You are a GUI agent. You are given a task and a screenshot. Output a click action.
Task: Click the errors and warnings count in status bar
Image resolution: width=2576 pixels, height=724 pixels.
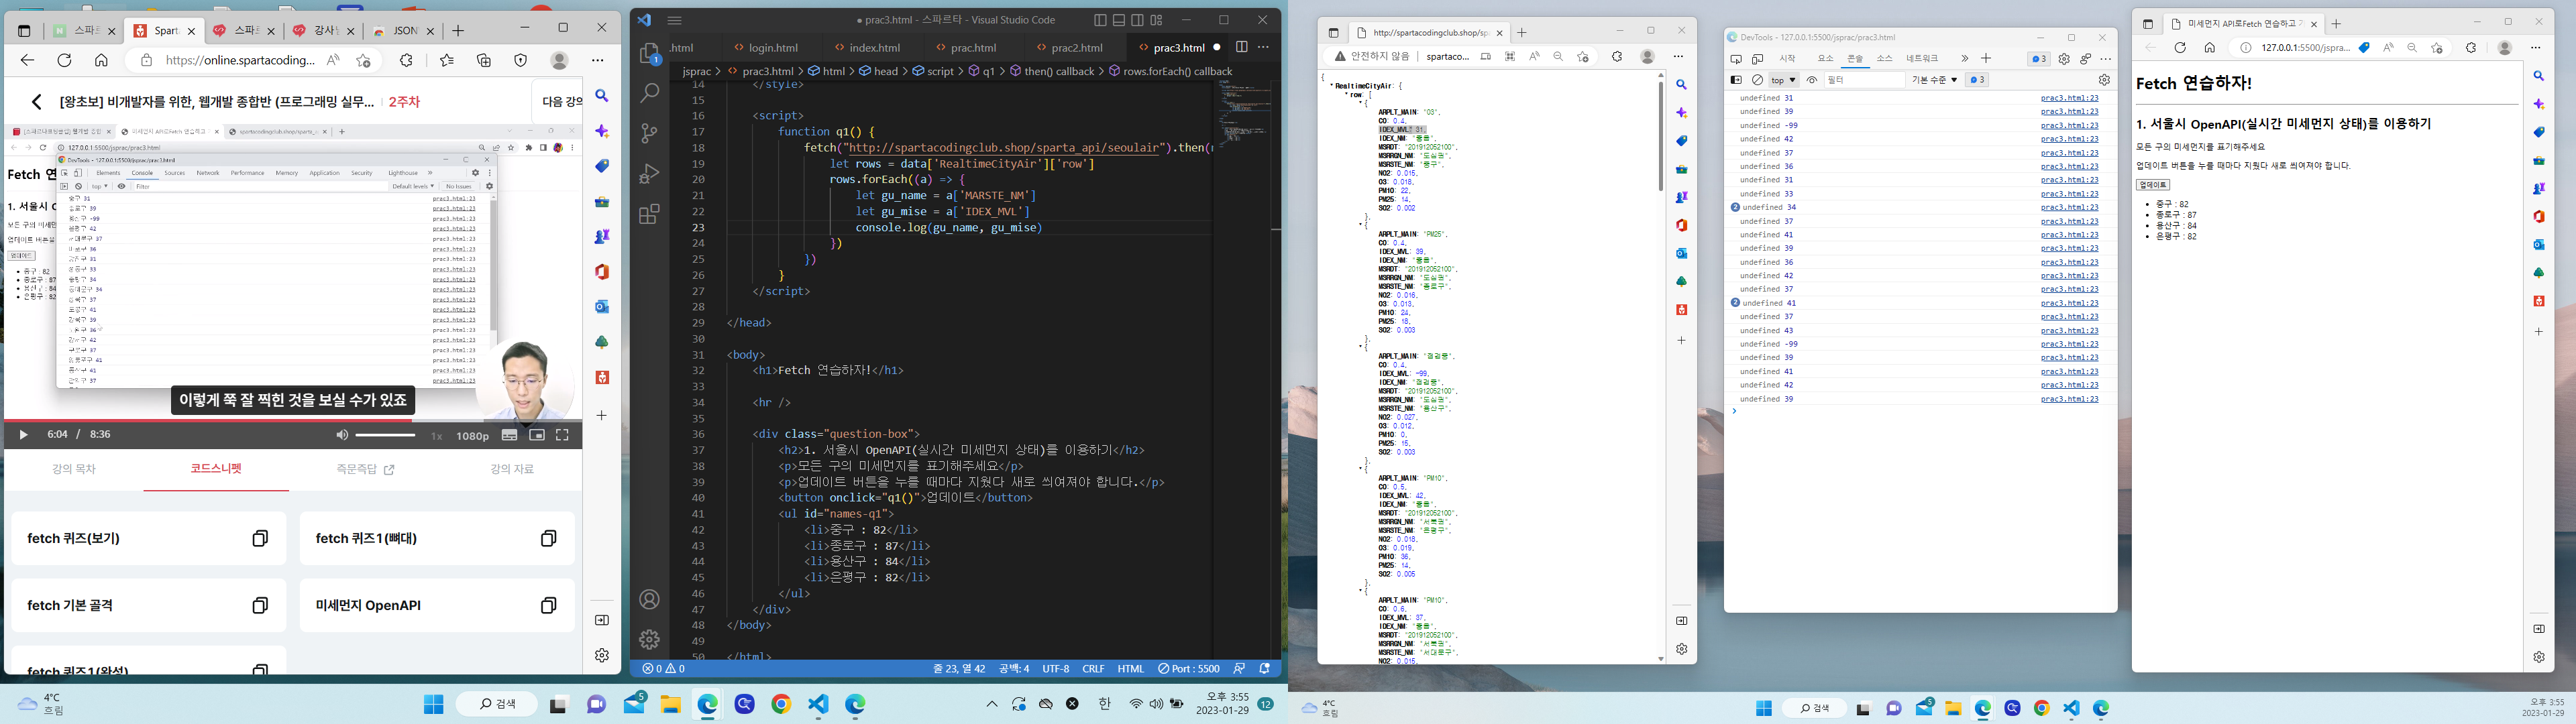[x=664, y=669]
